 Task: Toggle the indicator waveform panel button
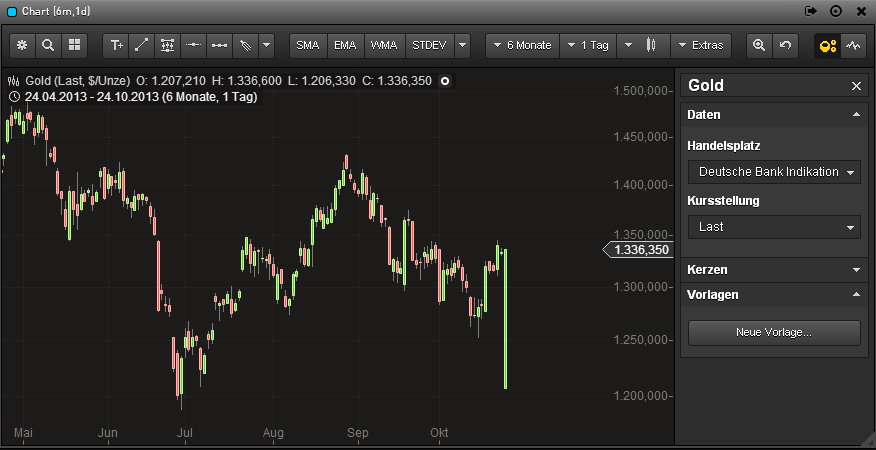coord(853,45)
